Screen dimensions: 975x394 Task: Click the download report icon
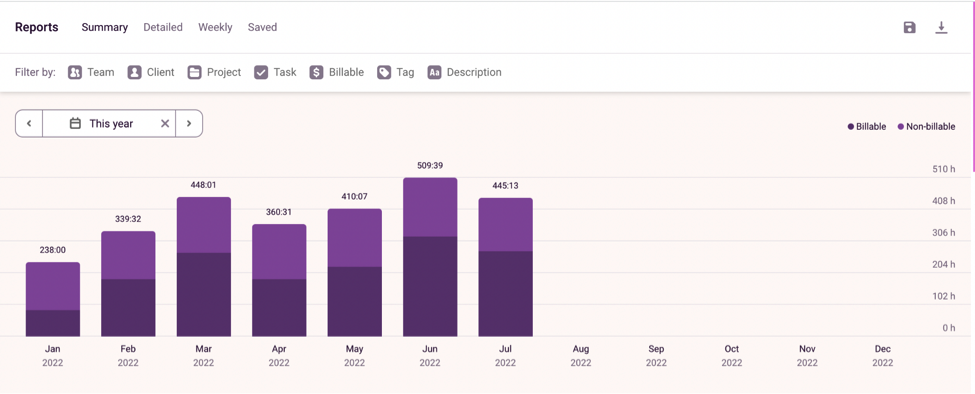(x=941, y=27)
